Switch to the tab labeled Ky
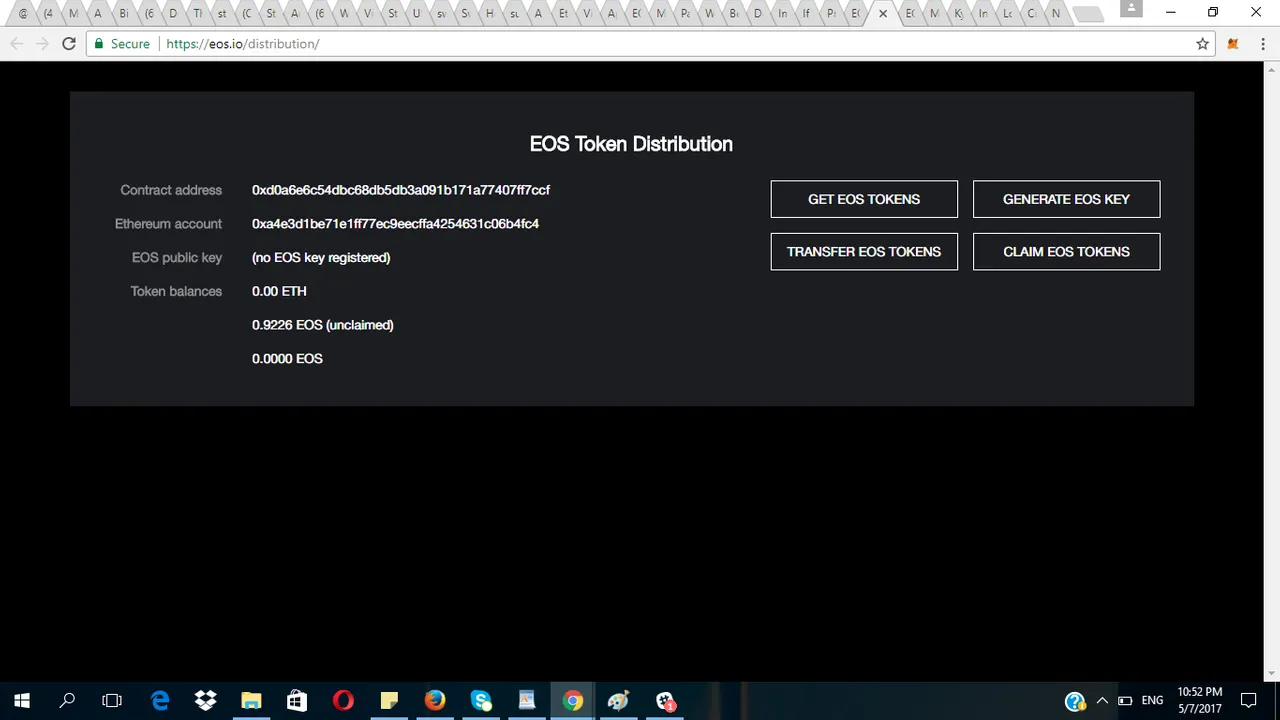 click(x=960, y=14)
